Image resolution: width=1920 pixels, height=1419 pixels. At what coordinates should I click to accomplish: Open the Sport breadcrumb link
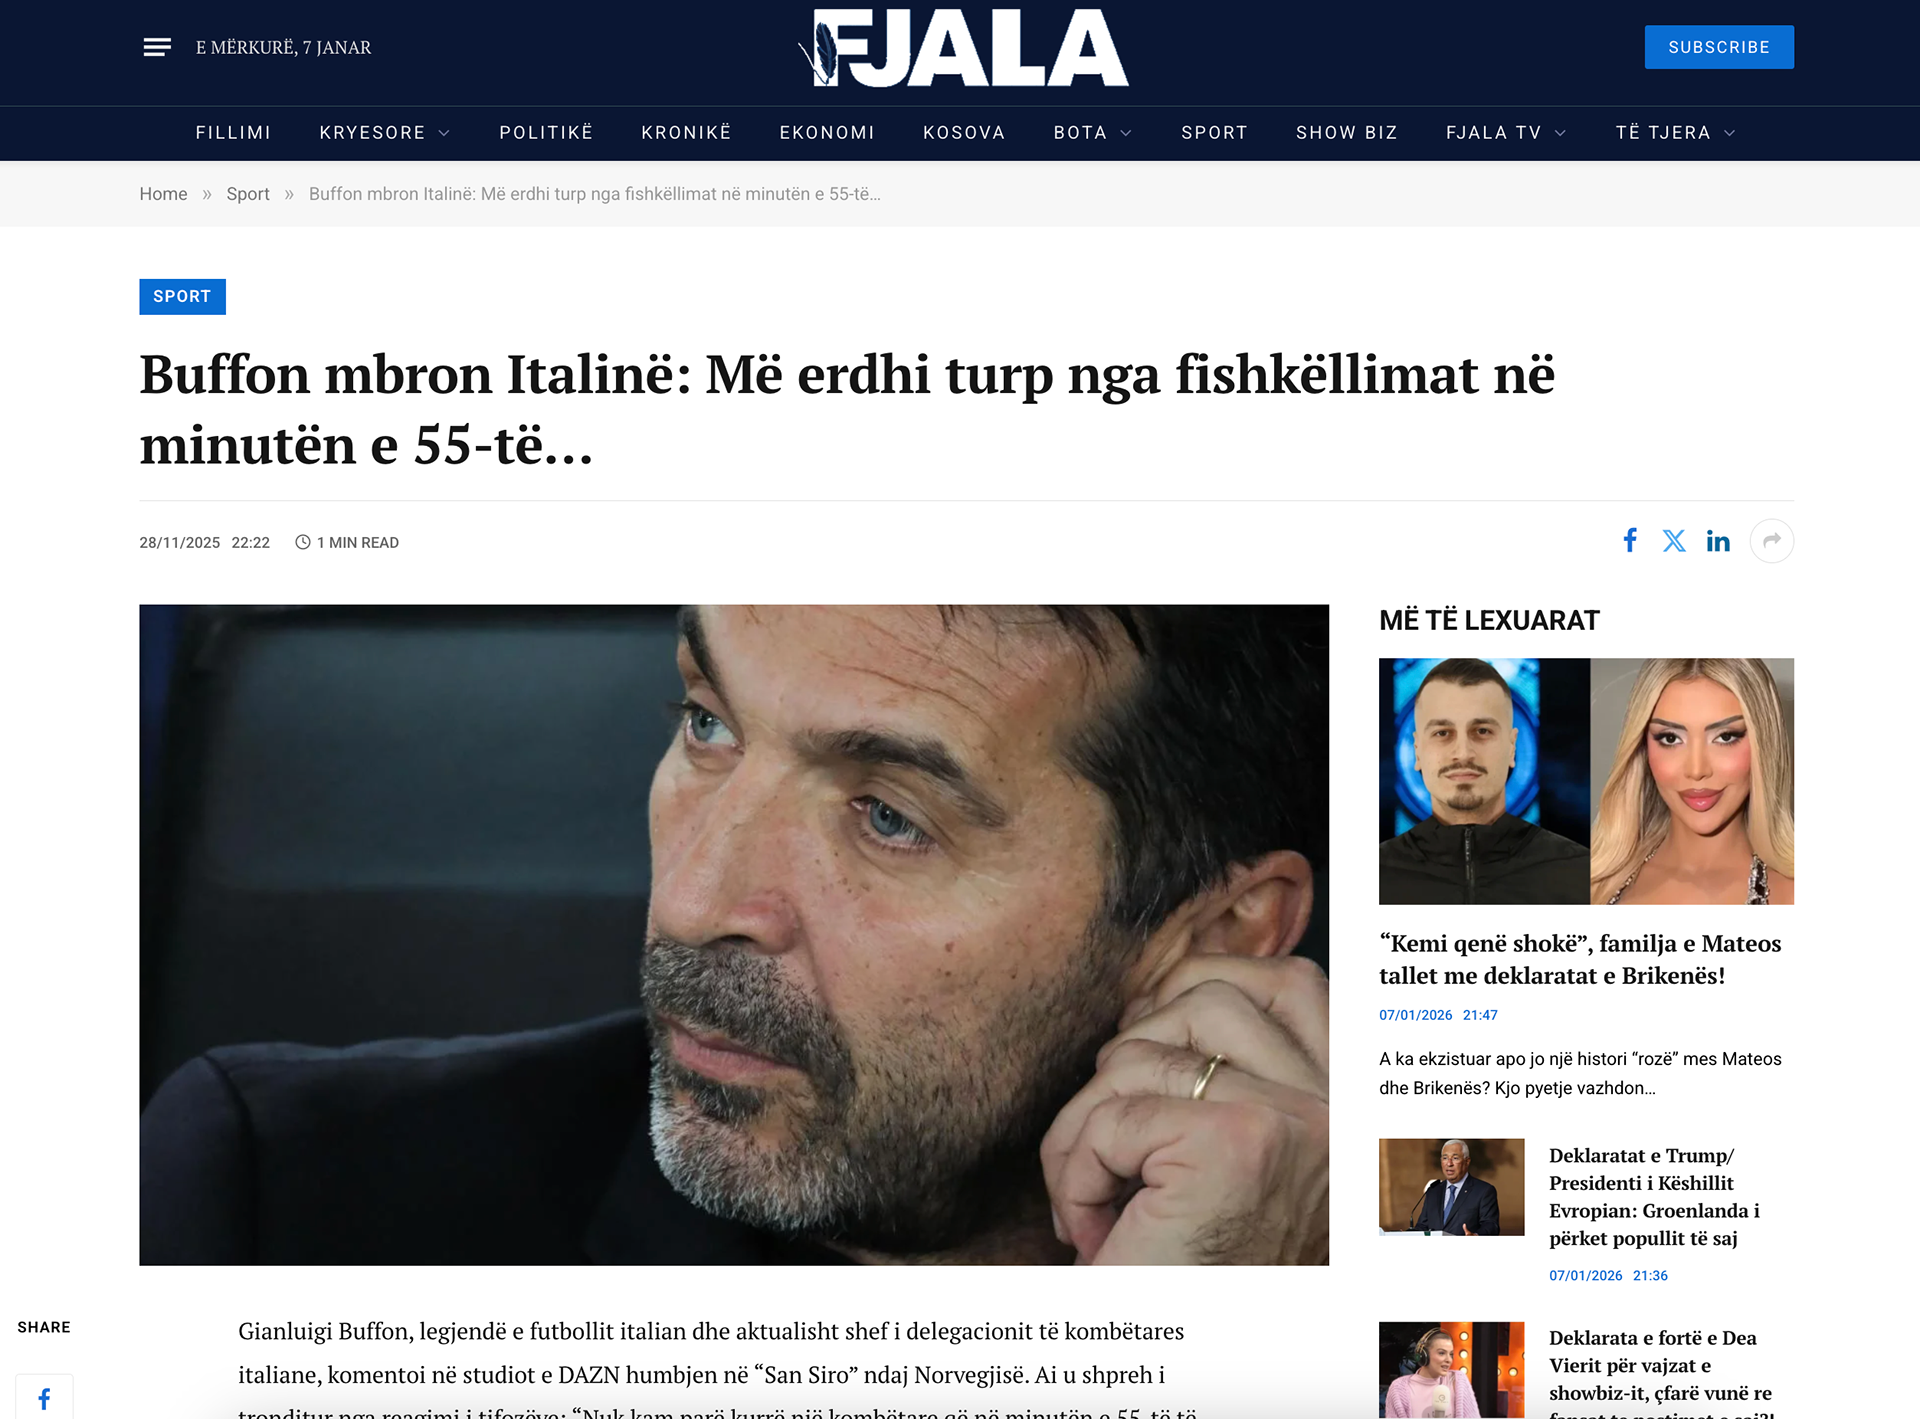(x=248, y=194)
